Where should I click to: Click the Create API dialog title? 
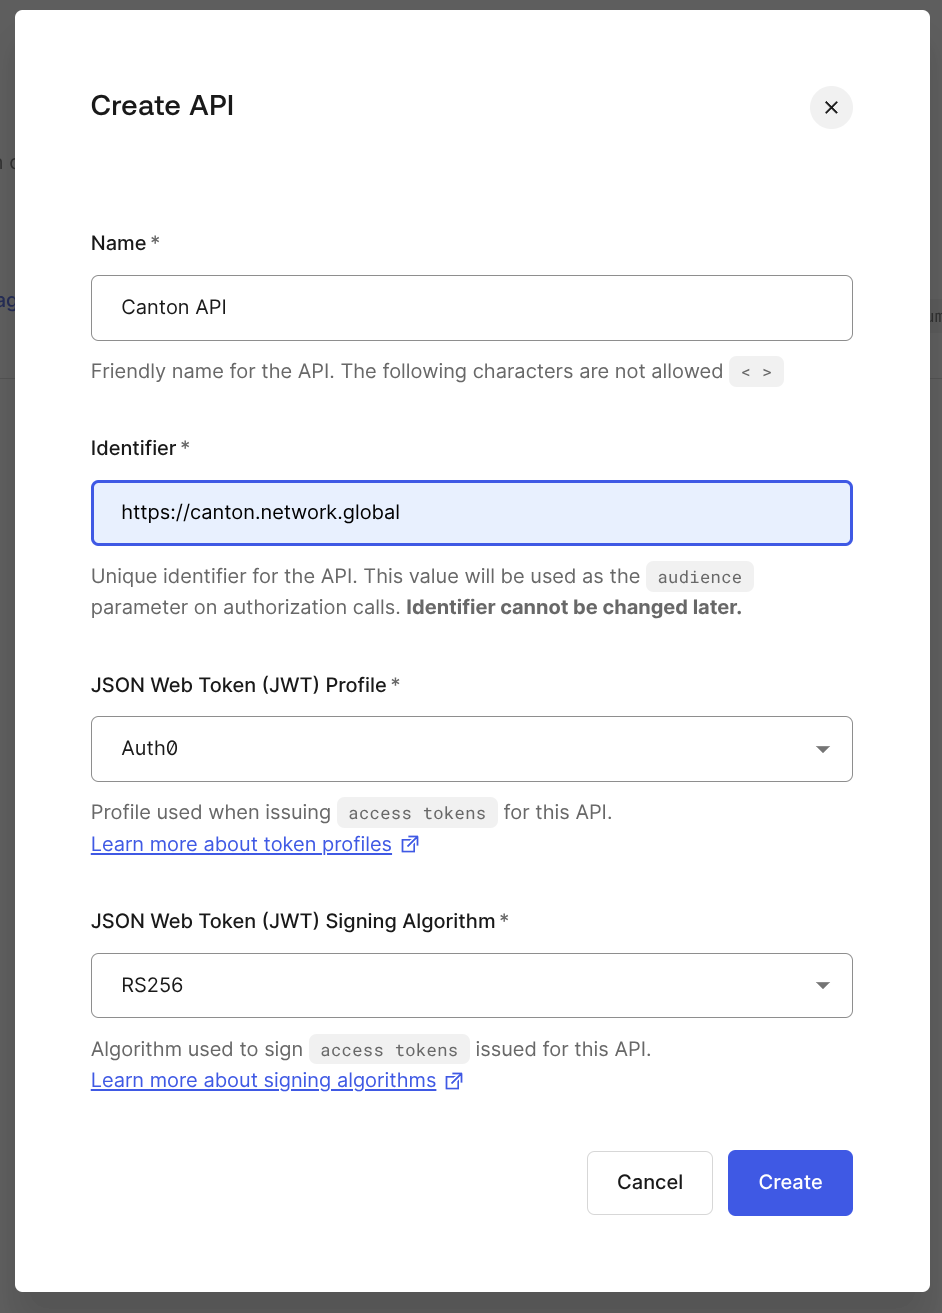tap(162, 106)
